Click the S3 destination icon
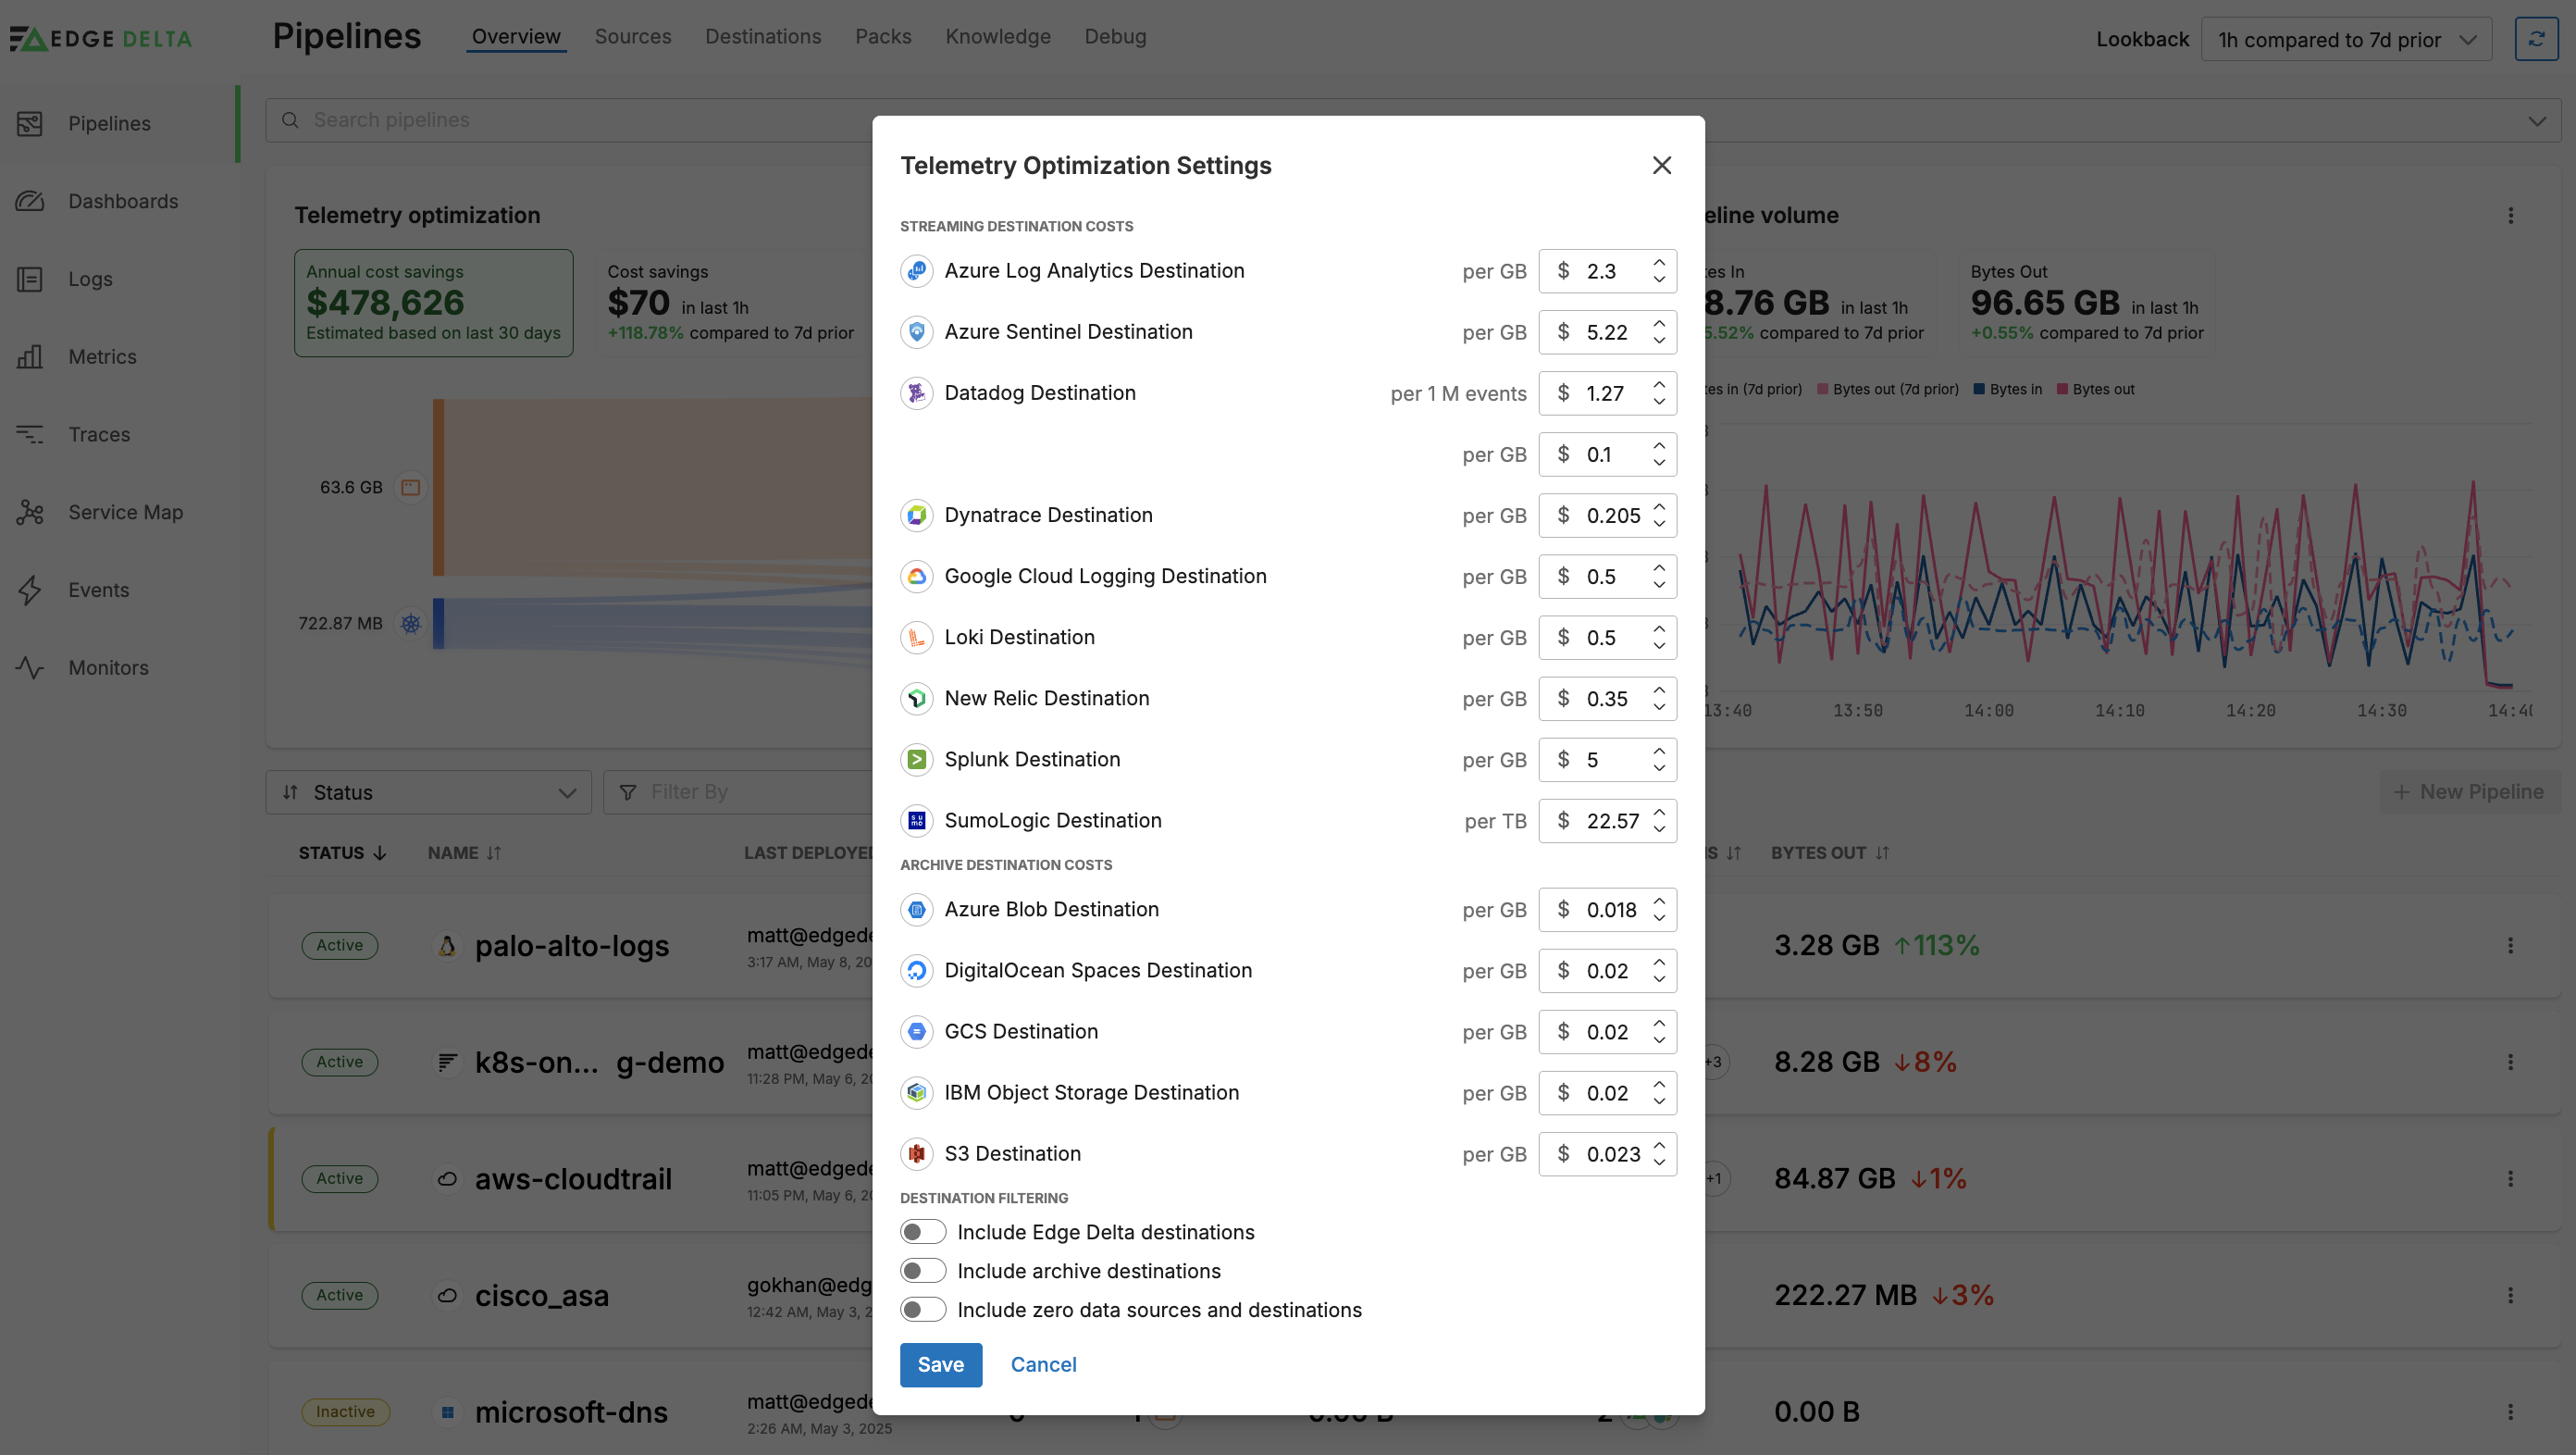This screenshot has height=1455, width=2576. [916, 1153]
